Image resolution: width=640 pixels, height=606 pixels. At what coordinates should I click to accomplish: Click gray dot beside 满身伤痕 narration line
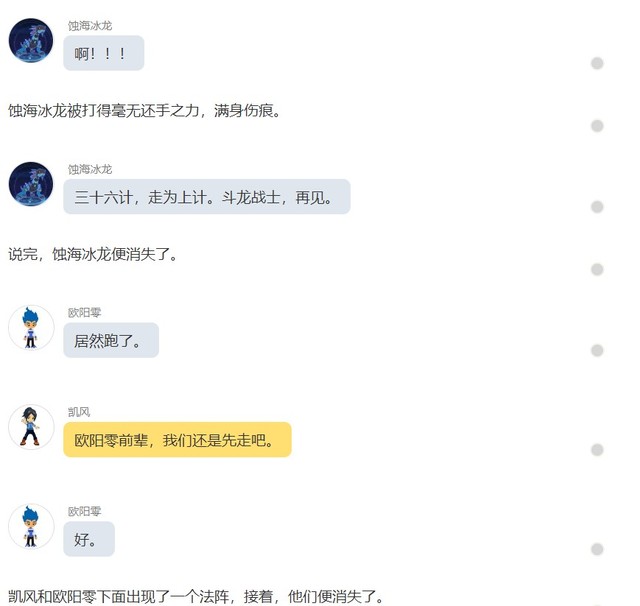point(597,126)
